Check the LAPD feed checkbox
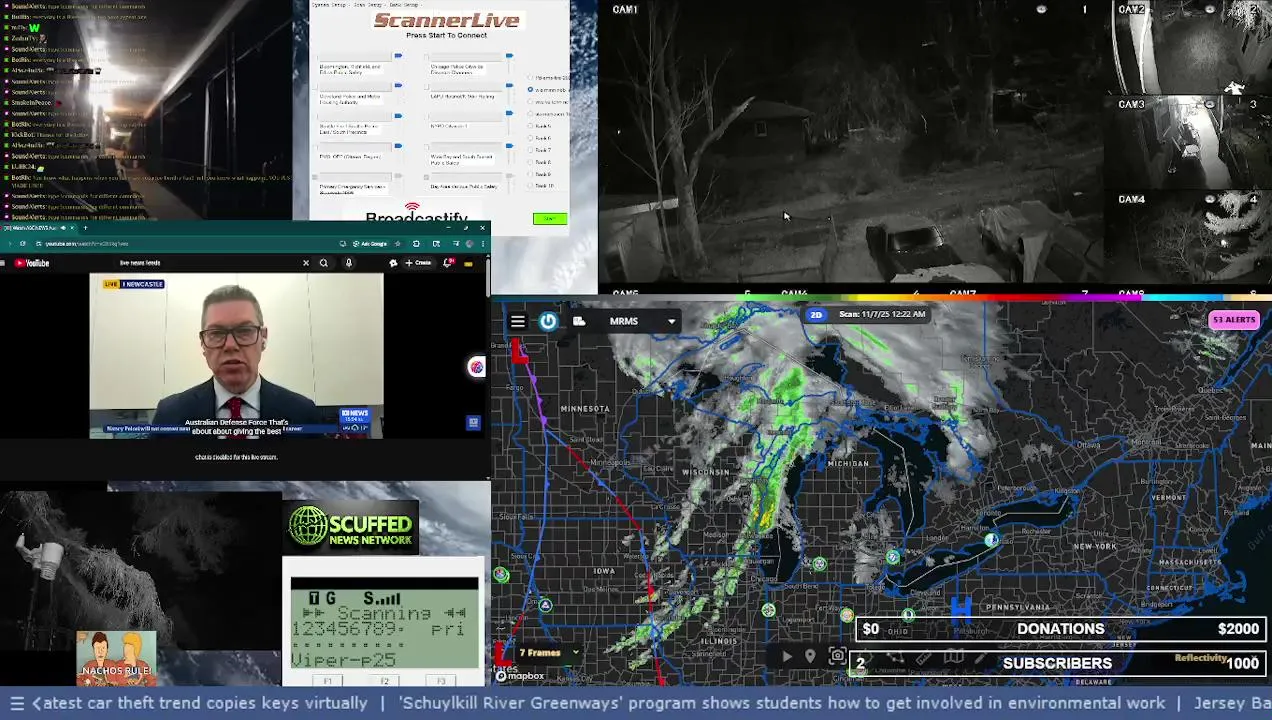This screenshot has width=1272, height=720. [x=426, y=87]
